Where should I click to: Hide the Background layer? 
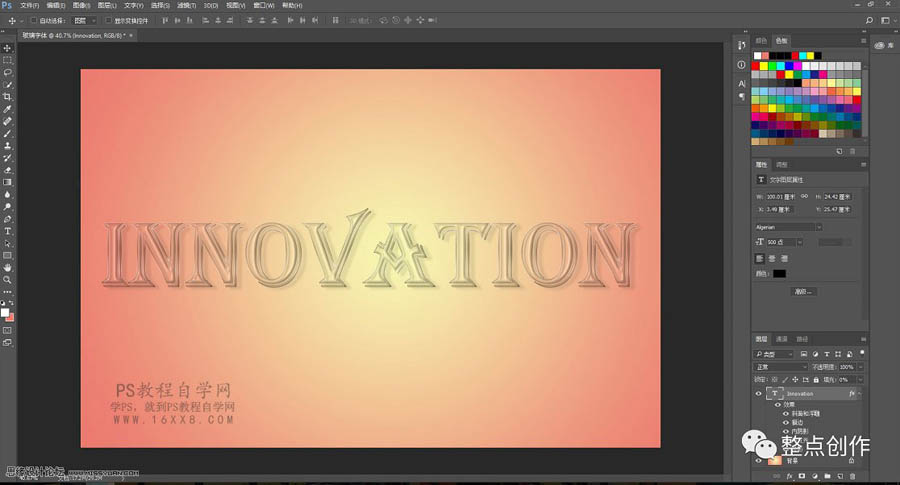coord(758,461)
